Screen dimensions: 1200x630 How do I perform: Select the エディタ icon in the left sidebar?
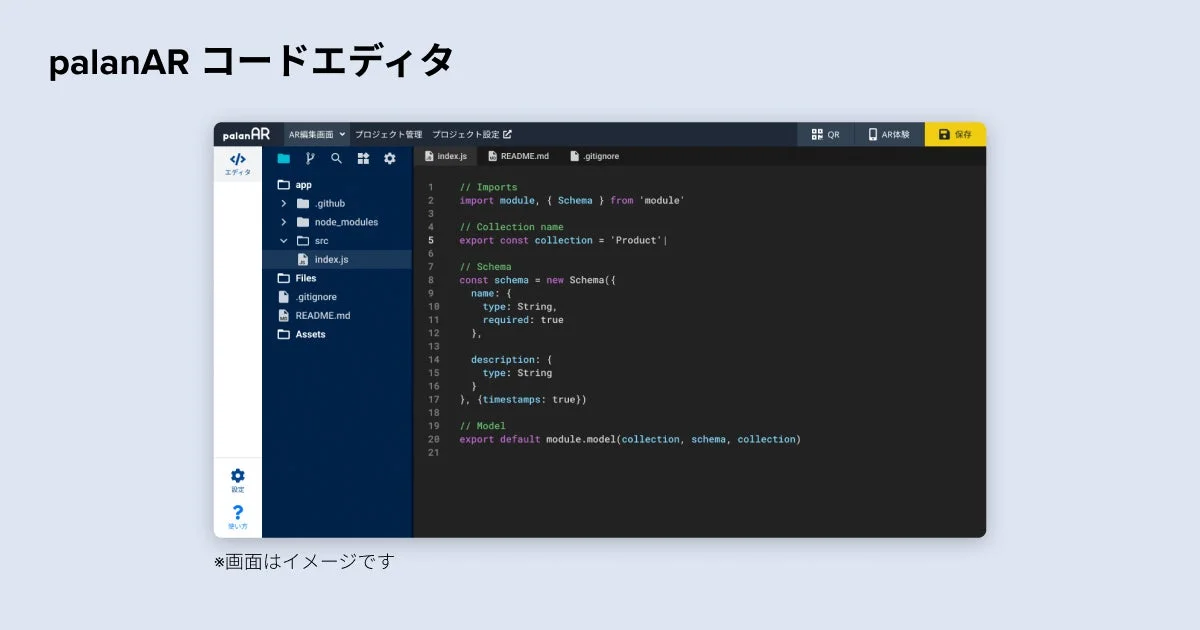coord(237,163)
